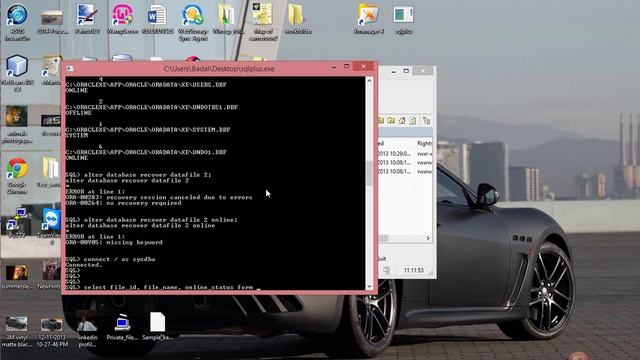Click the home directory icon in background window
The height and width of the screenshot is (360, 640).
(402, 120)
